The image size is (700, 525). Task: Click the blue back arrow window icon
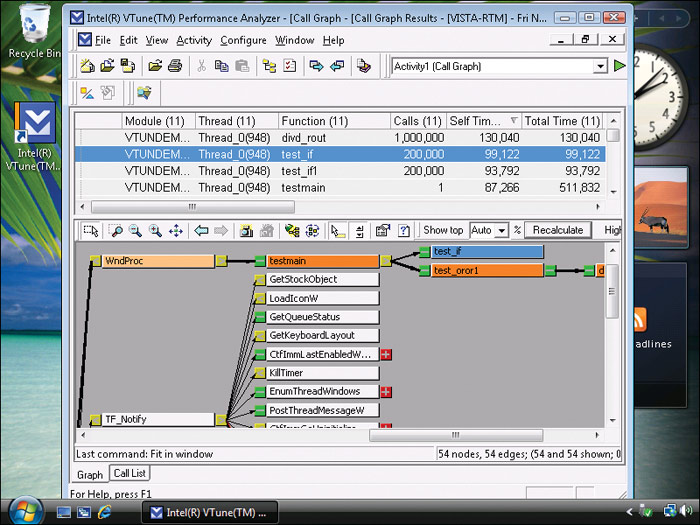click(337, 66)
